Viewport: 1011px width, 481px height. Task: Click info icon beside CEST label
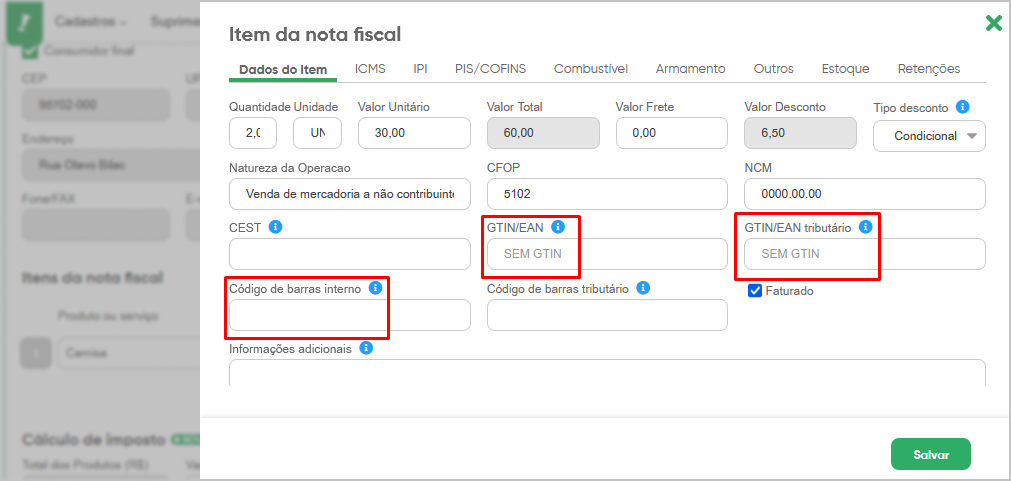click(275, 227)
